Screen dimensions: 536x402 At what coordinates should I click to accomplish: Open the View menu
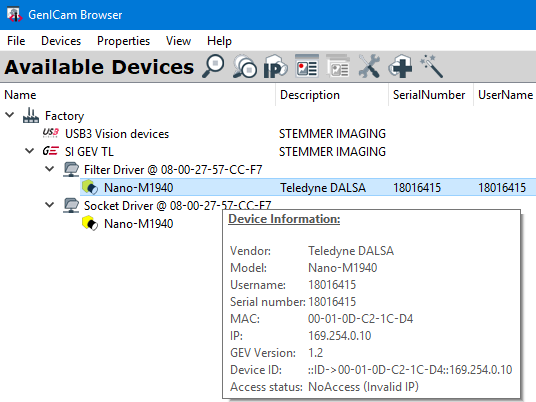(178, 41)
